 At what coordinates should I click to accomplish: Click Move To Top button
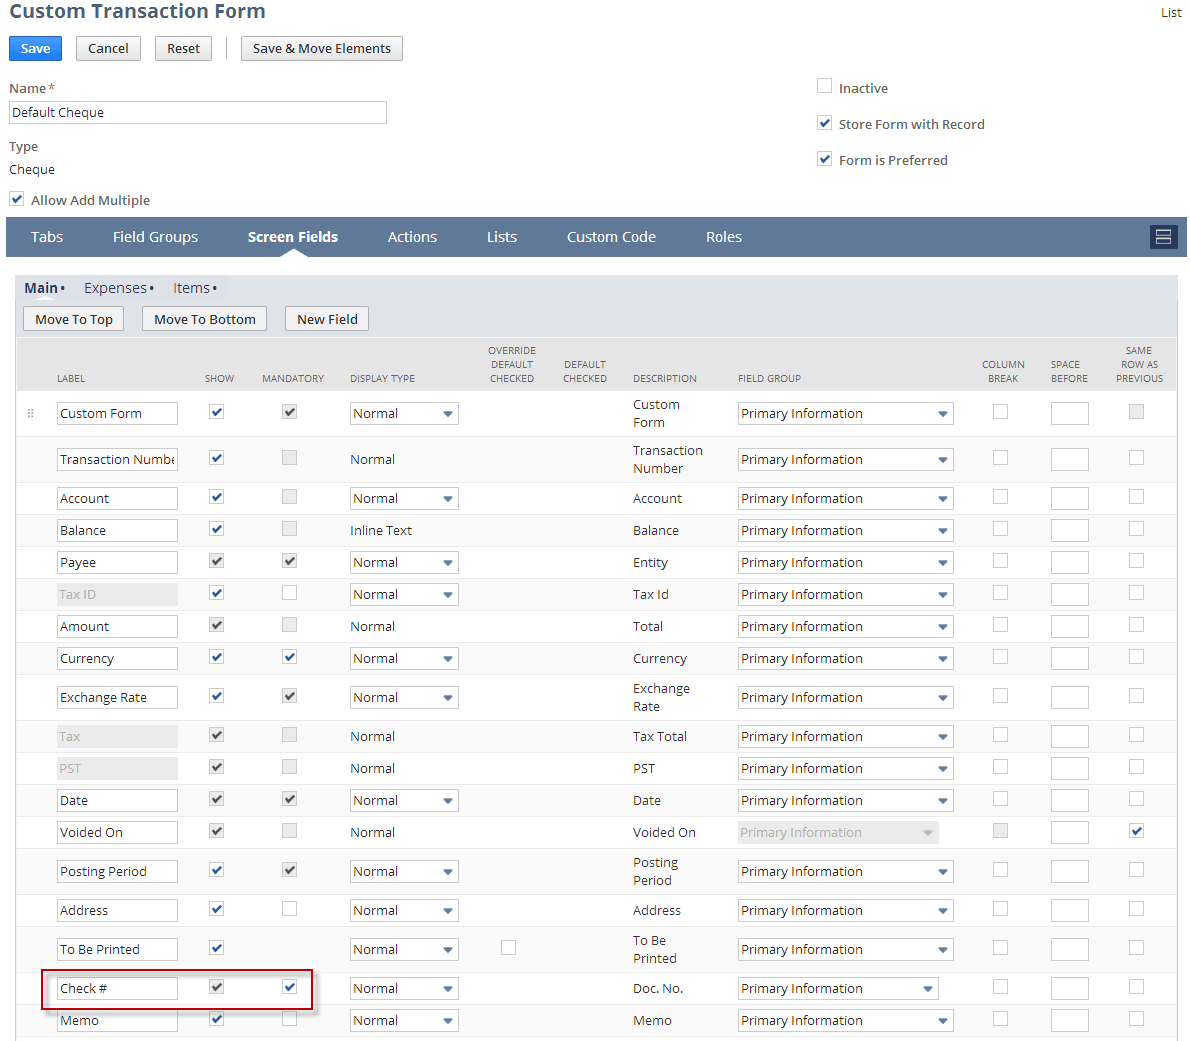coord(74,319)
